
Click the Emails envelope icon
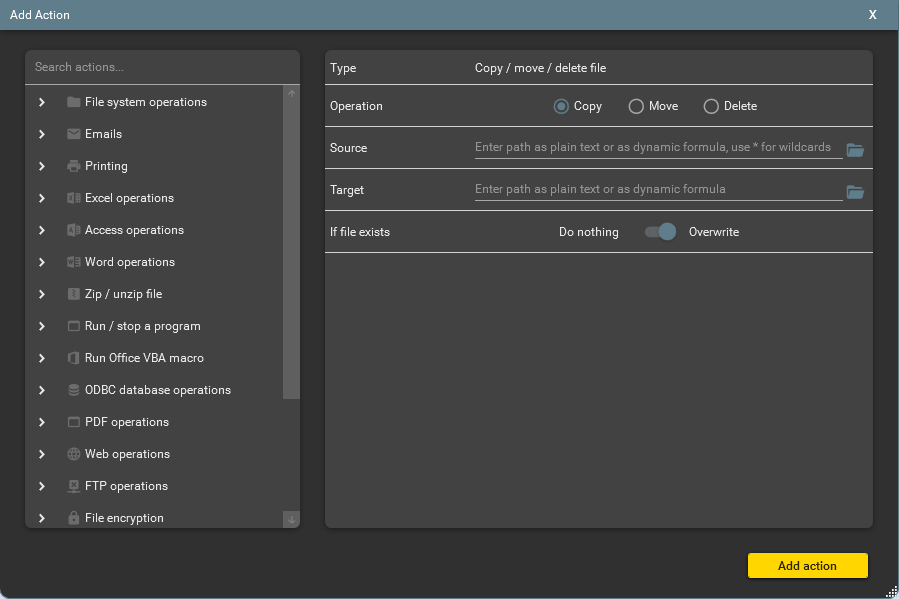click(73, 134)
